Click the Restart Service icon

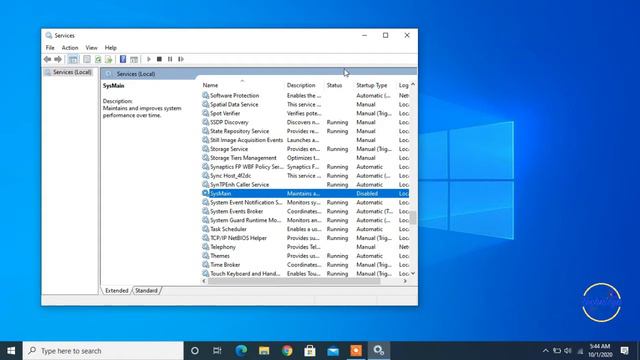pos(181,59)
